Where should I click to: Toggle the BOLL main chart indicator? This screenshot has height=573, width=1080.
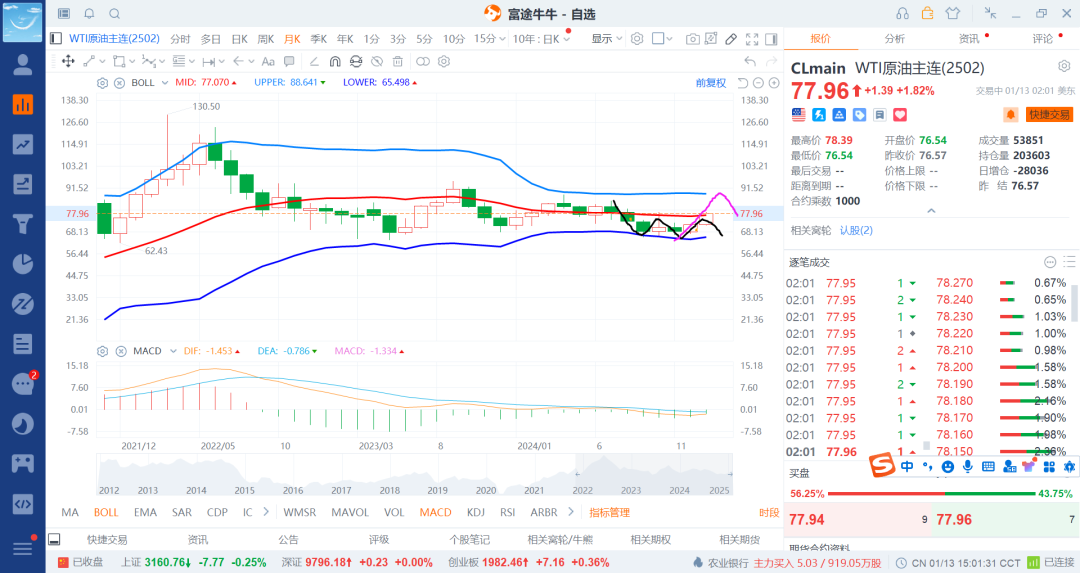(106, 512)
